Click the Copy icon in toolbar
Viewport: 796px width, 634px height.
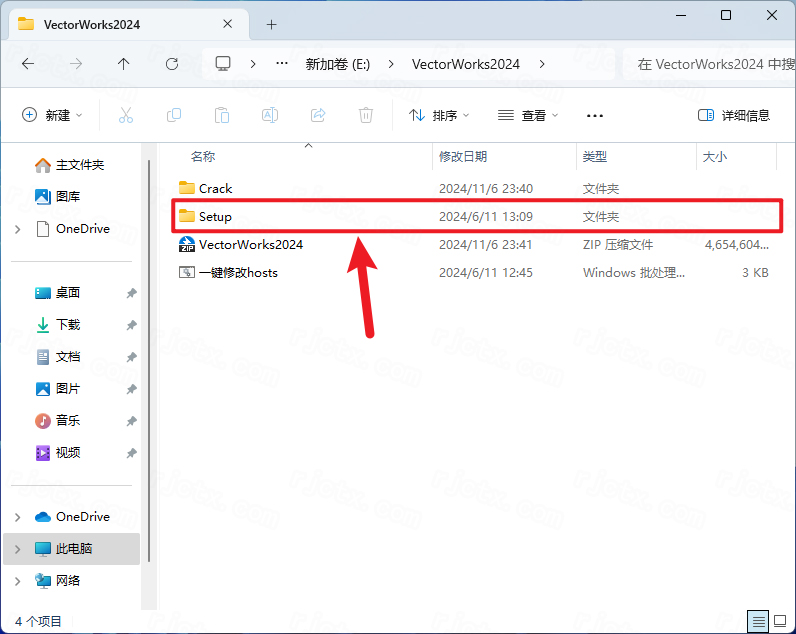point(174,115)
